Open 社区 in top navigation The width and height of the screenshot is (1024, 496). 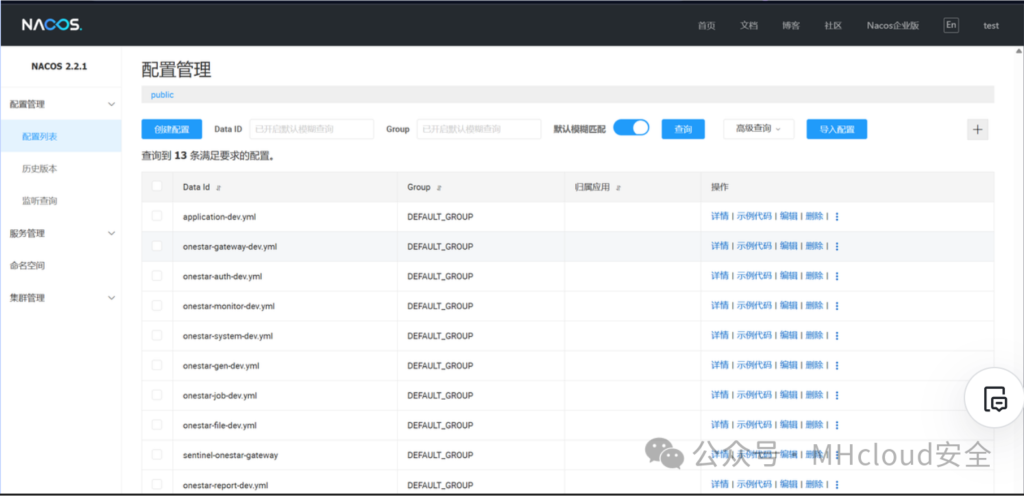pos(833,26)
